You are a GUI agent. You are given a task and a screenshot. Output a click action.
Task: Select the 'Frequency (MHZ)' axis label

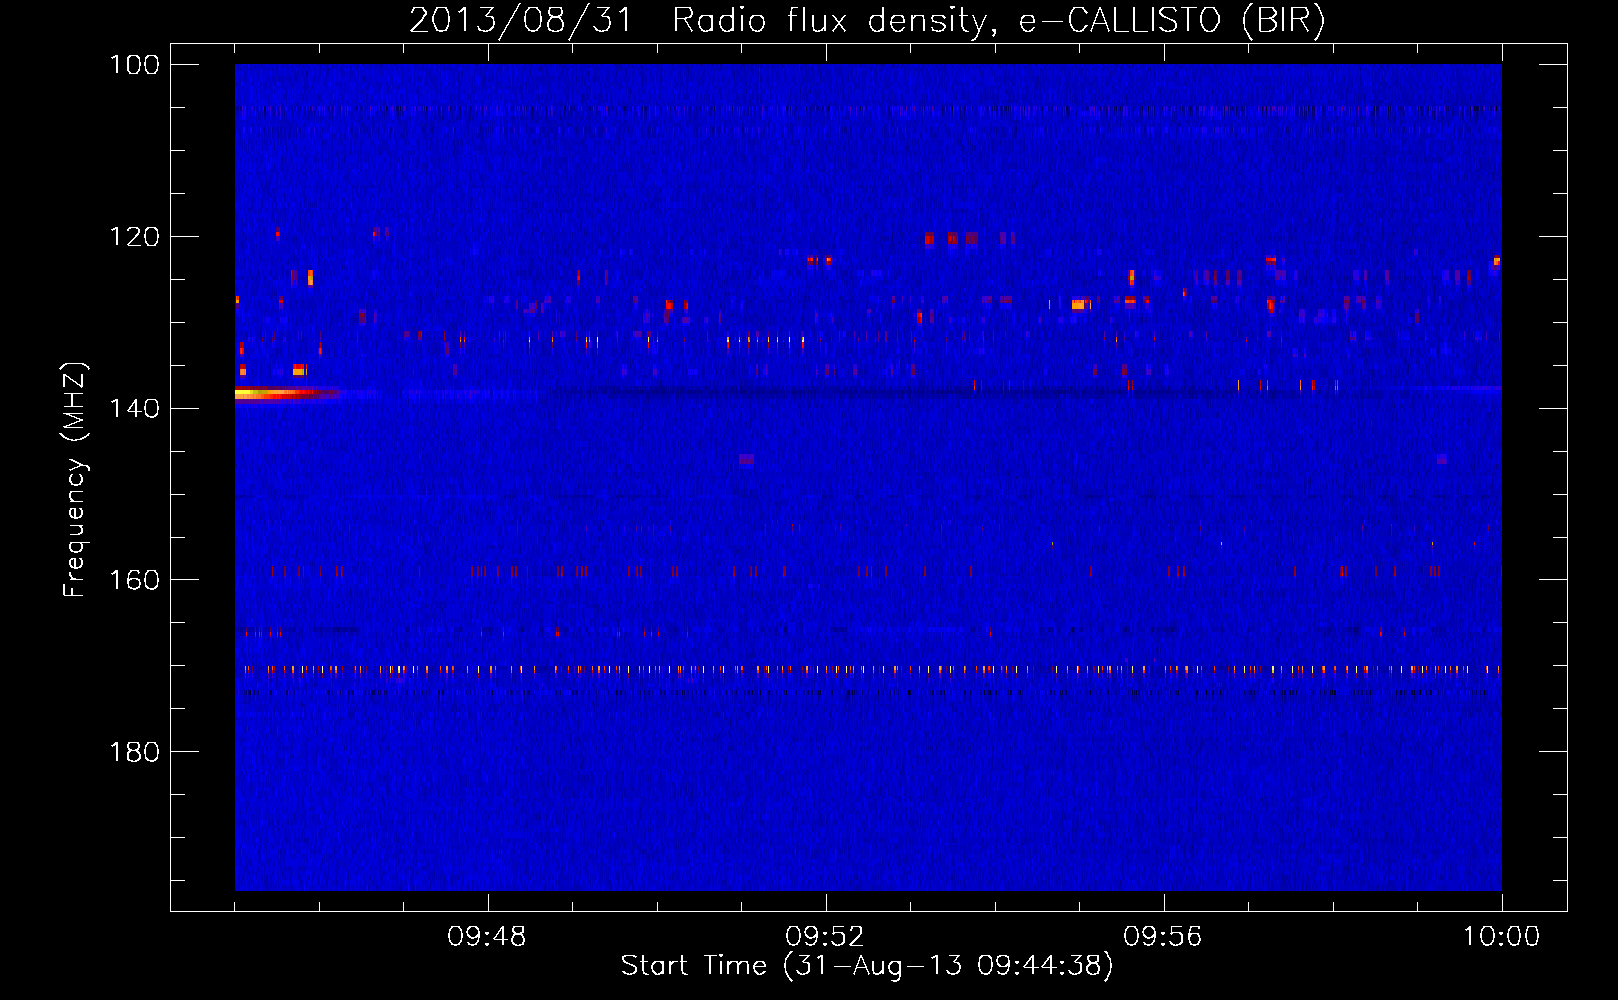(75, 480)
